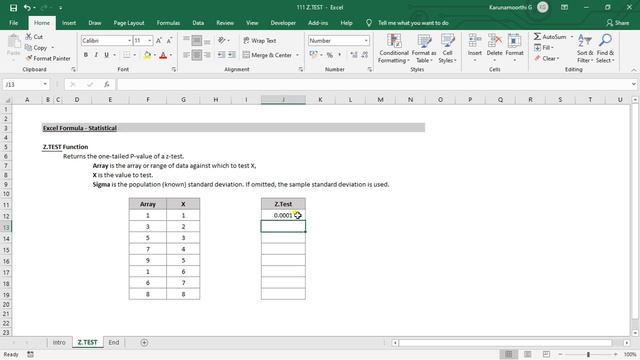Add a new sheet with plus button
The height and width of the screenshot is (360, 640).
(144, 342)
